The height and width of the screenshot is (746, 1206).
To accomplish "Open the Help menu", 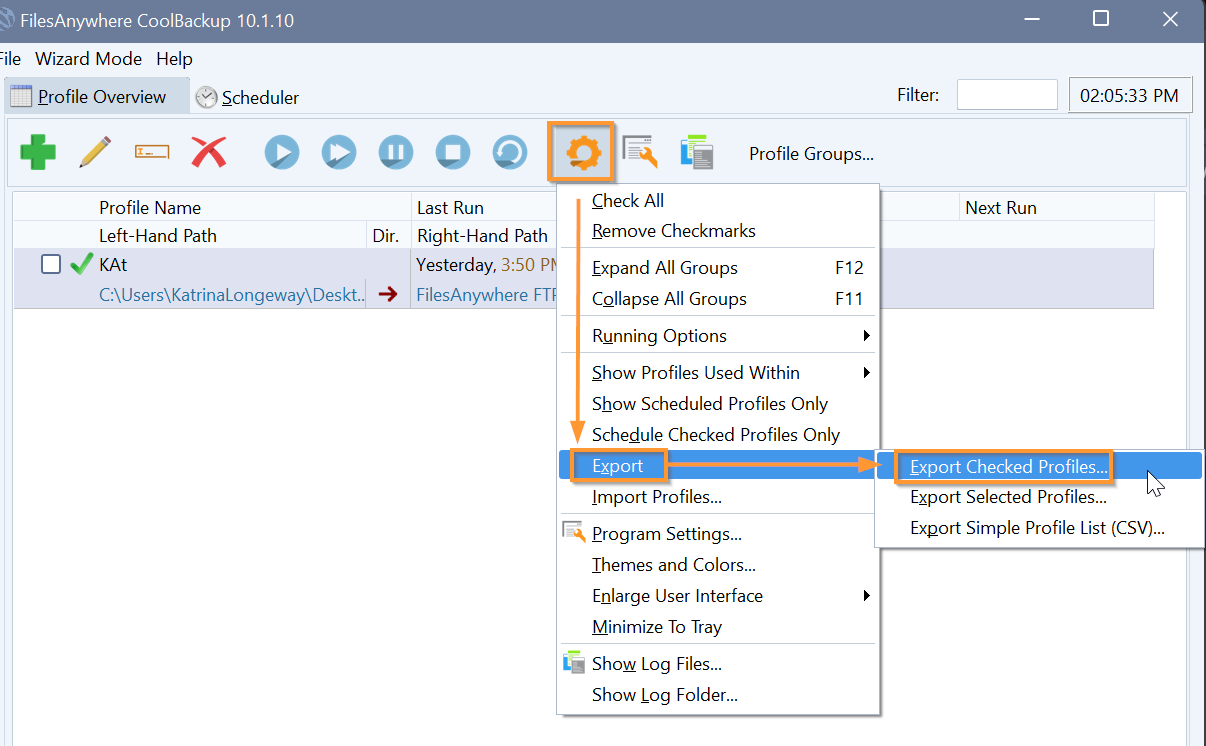I will [174, 59].
